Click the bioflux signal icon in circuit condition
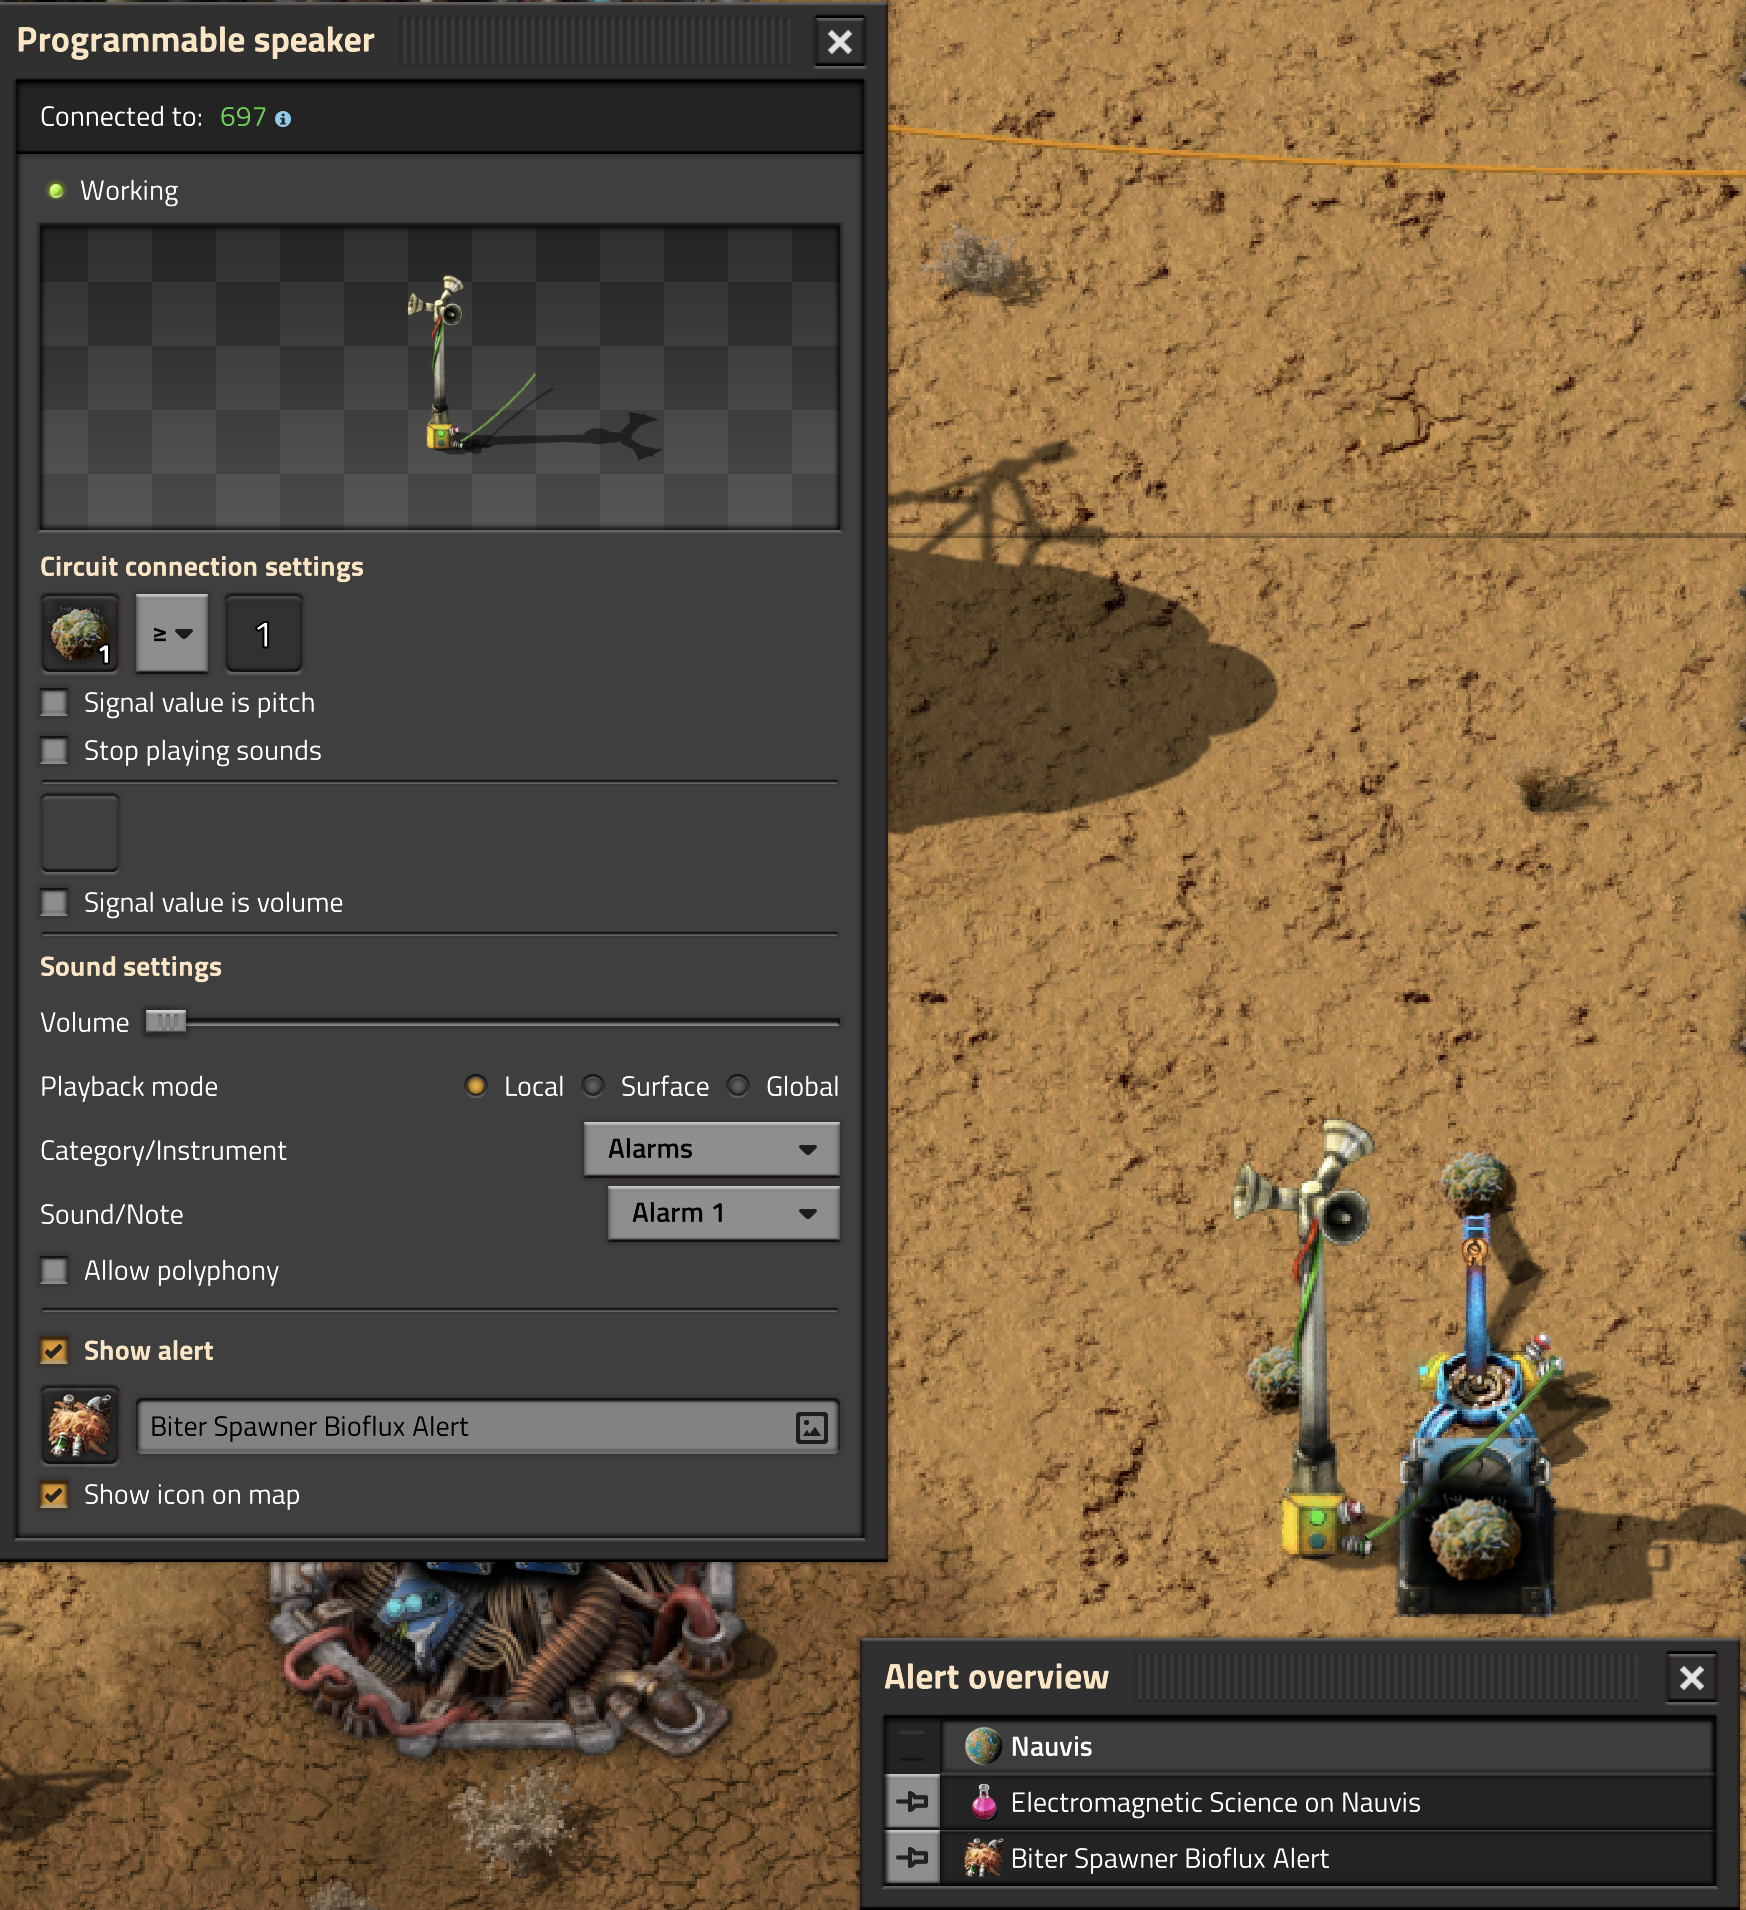The image size is (1746, 1910). coord(79,634)
